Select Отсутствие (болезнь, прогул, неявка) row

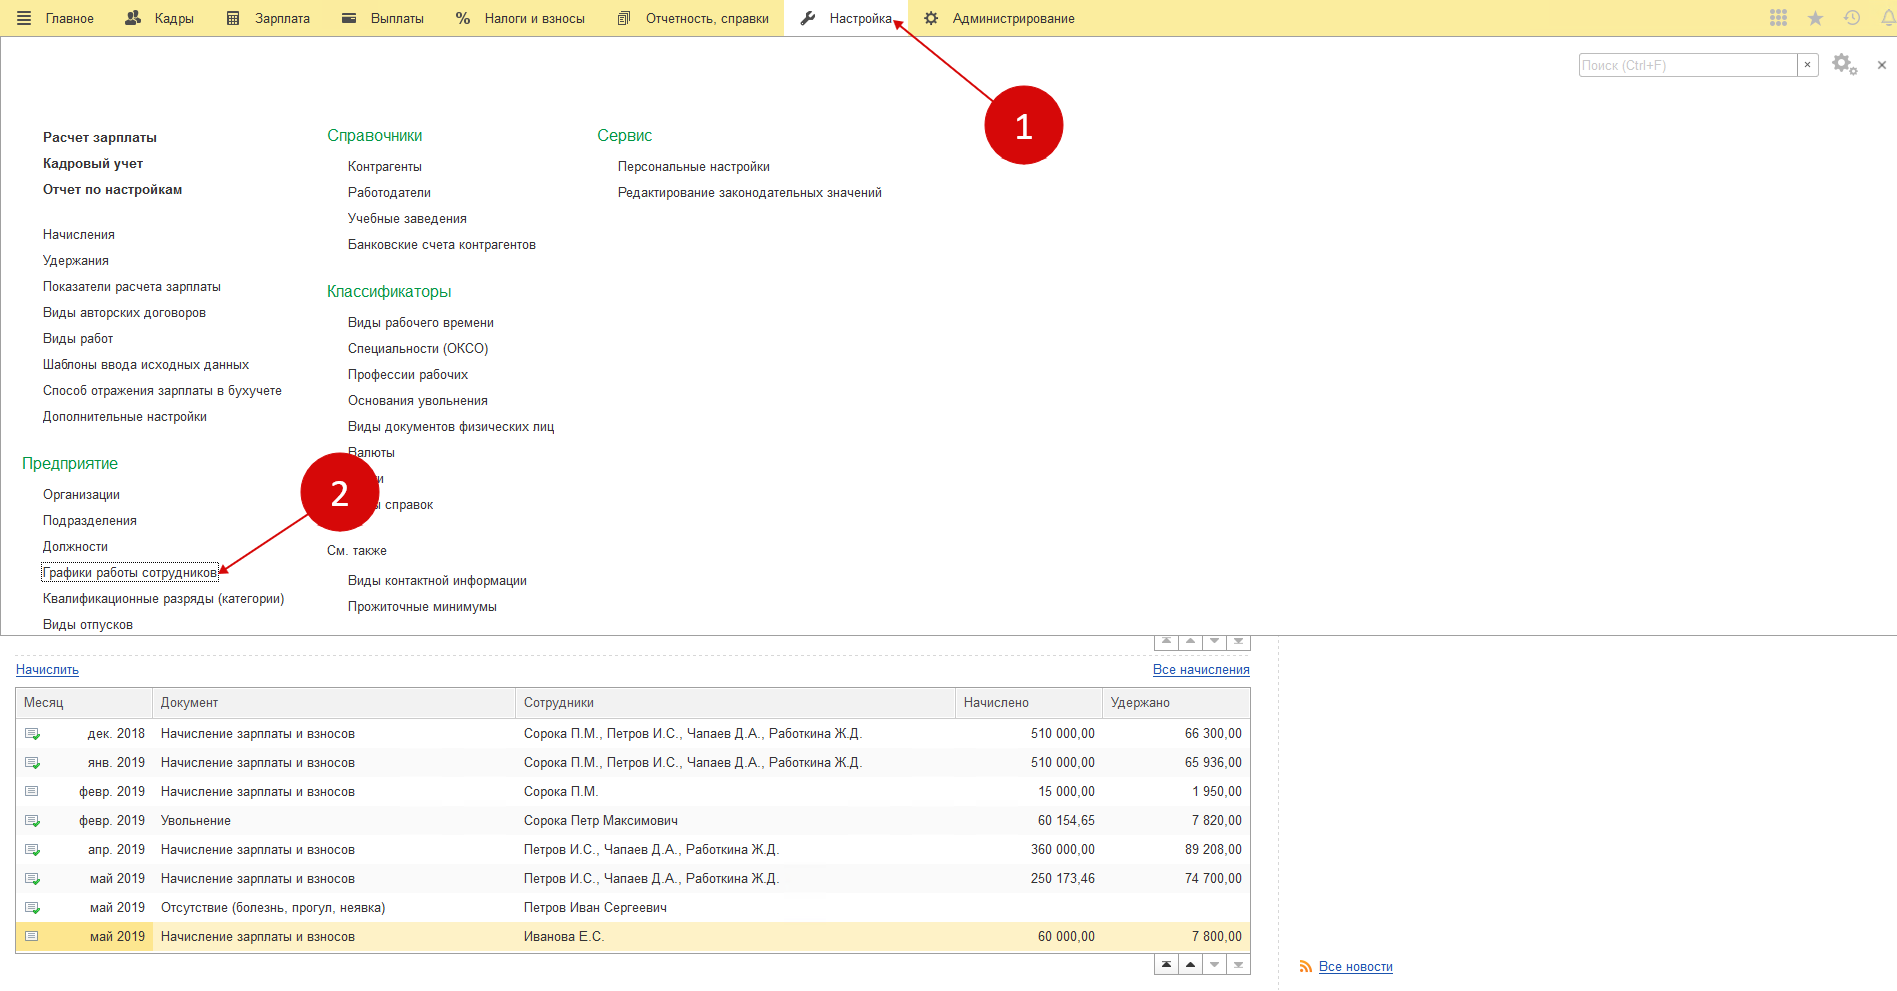click(x=632, y=907)
